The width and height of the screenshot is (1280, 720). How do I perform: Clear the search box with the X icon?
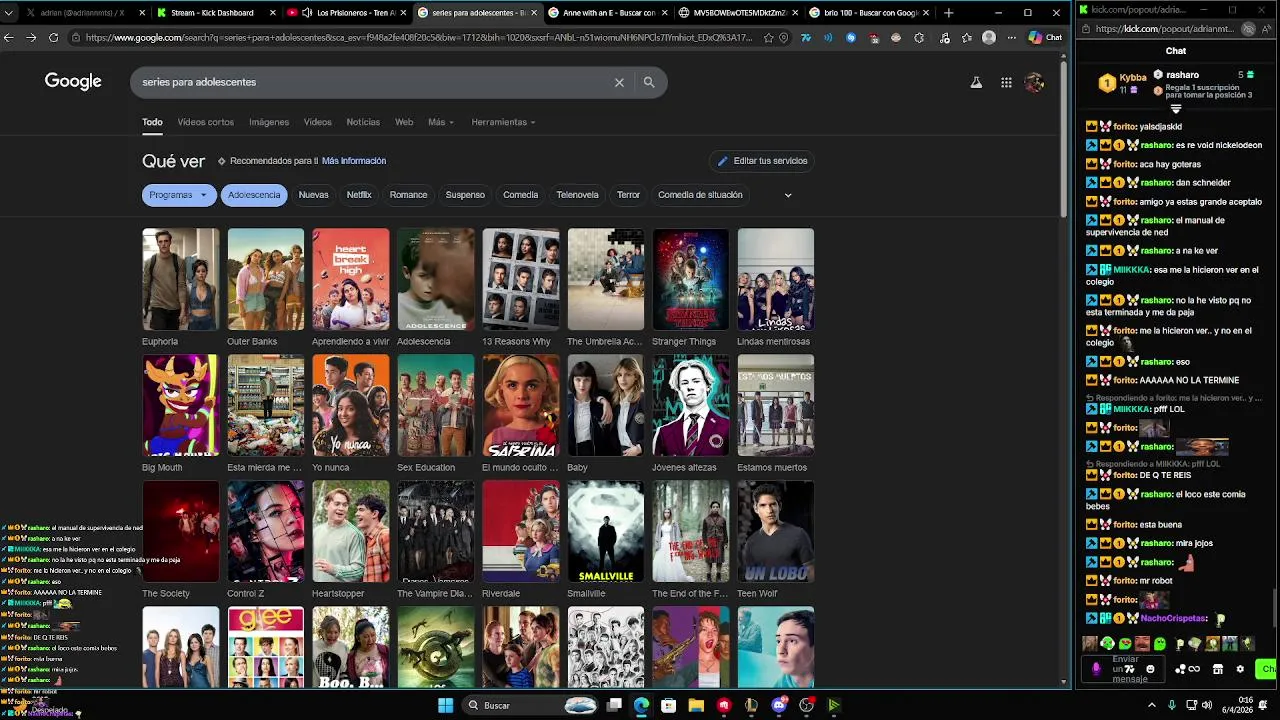tap(619, 82)
